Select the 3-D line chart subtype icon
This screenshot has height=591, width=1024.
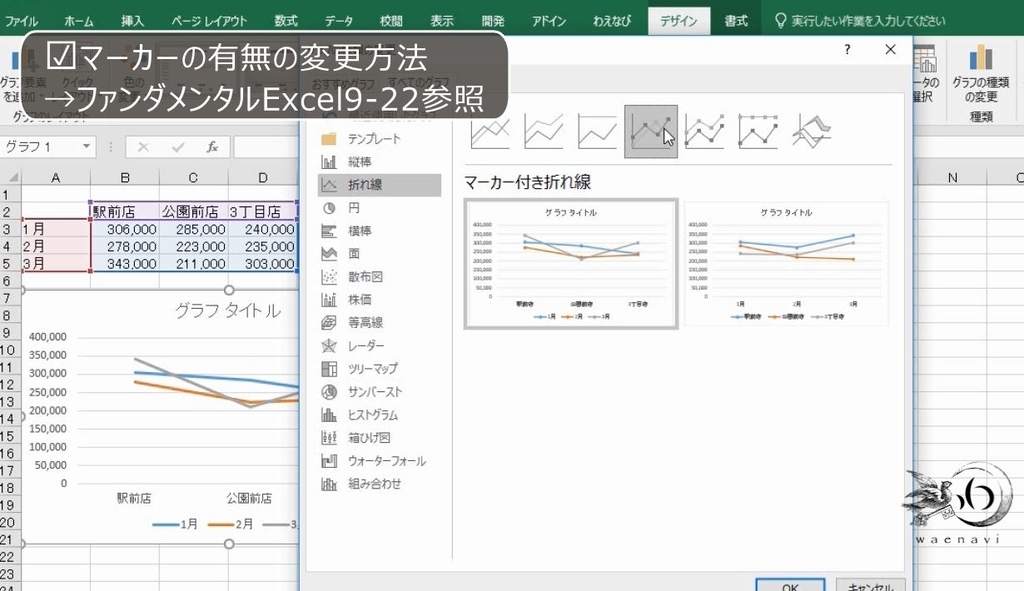(811, 131)
